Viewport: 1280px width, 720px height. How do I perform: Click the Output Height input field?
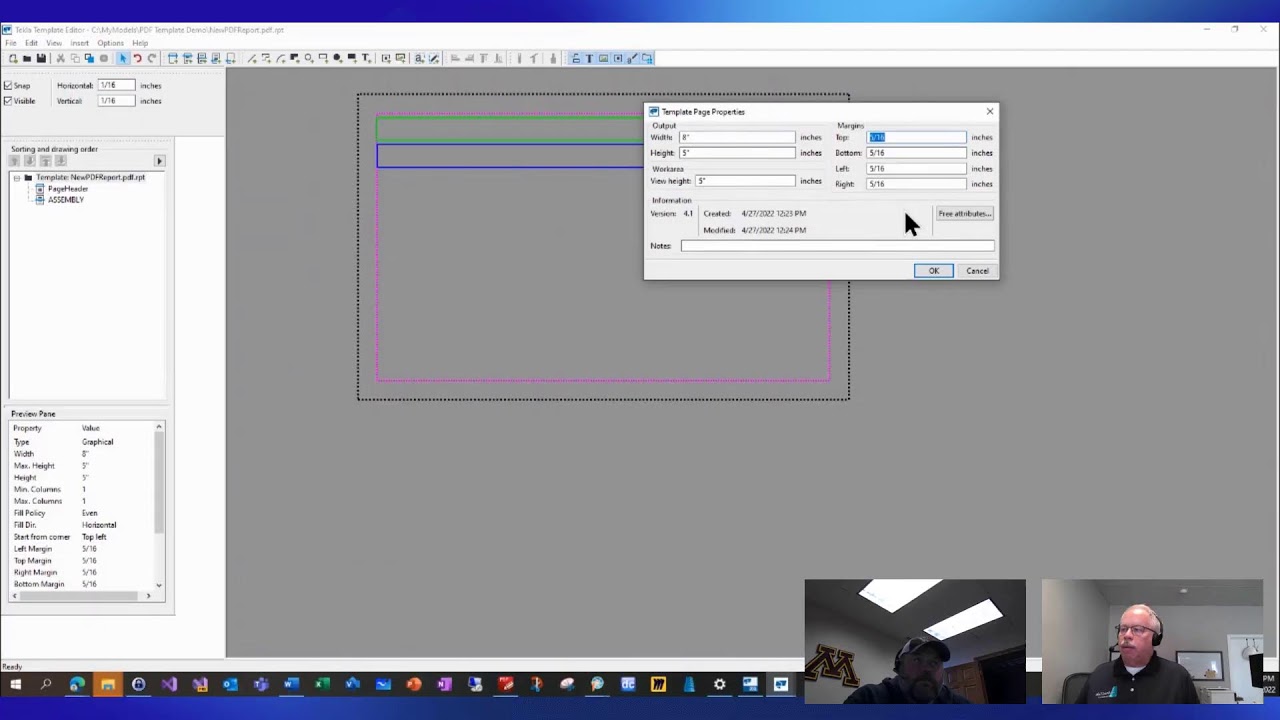[737, 153]
